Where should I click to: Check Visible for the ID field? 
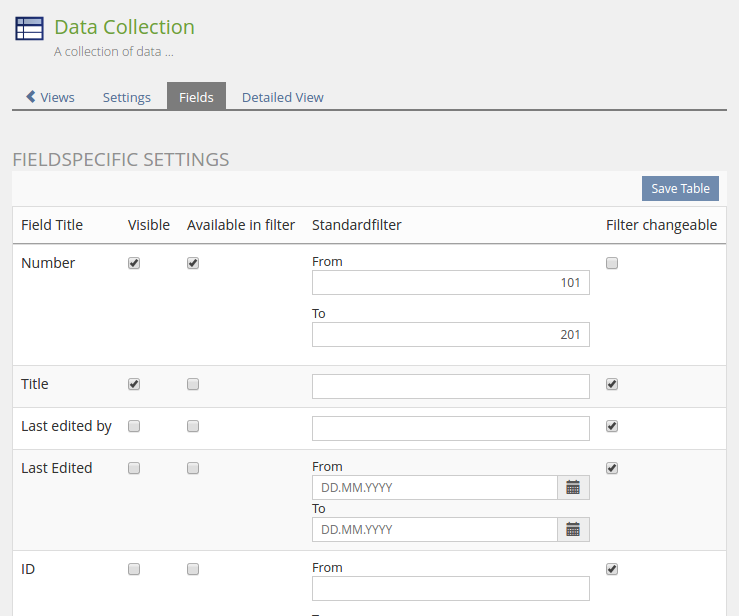[x=134, y=569]
